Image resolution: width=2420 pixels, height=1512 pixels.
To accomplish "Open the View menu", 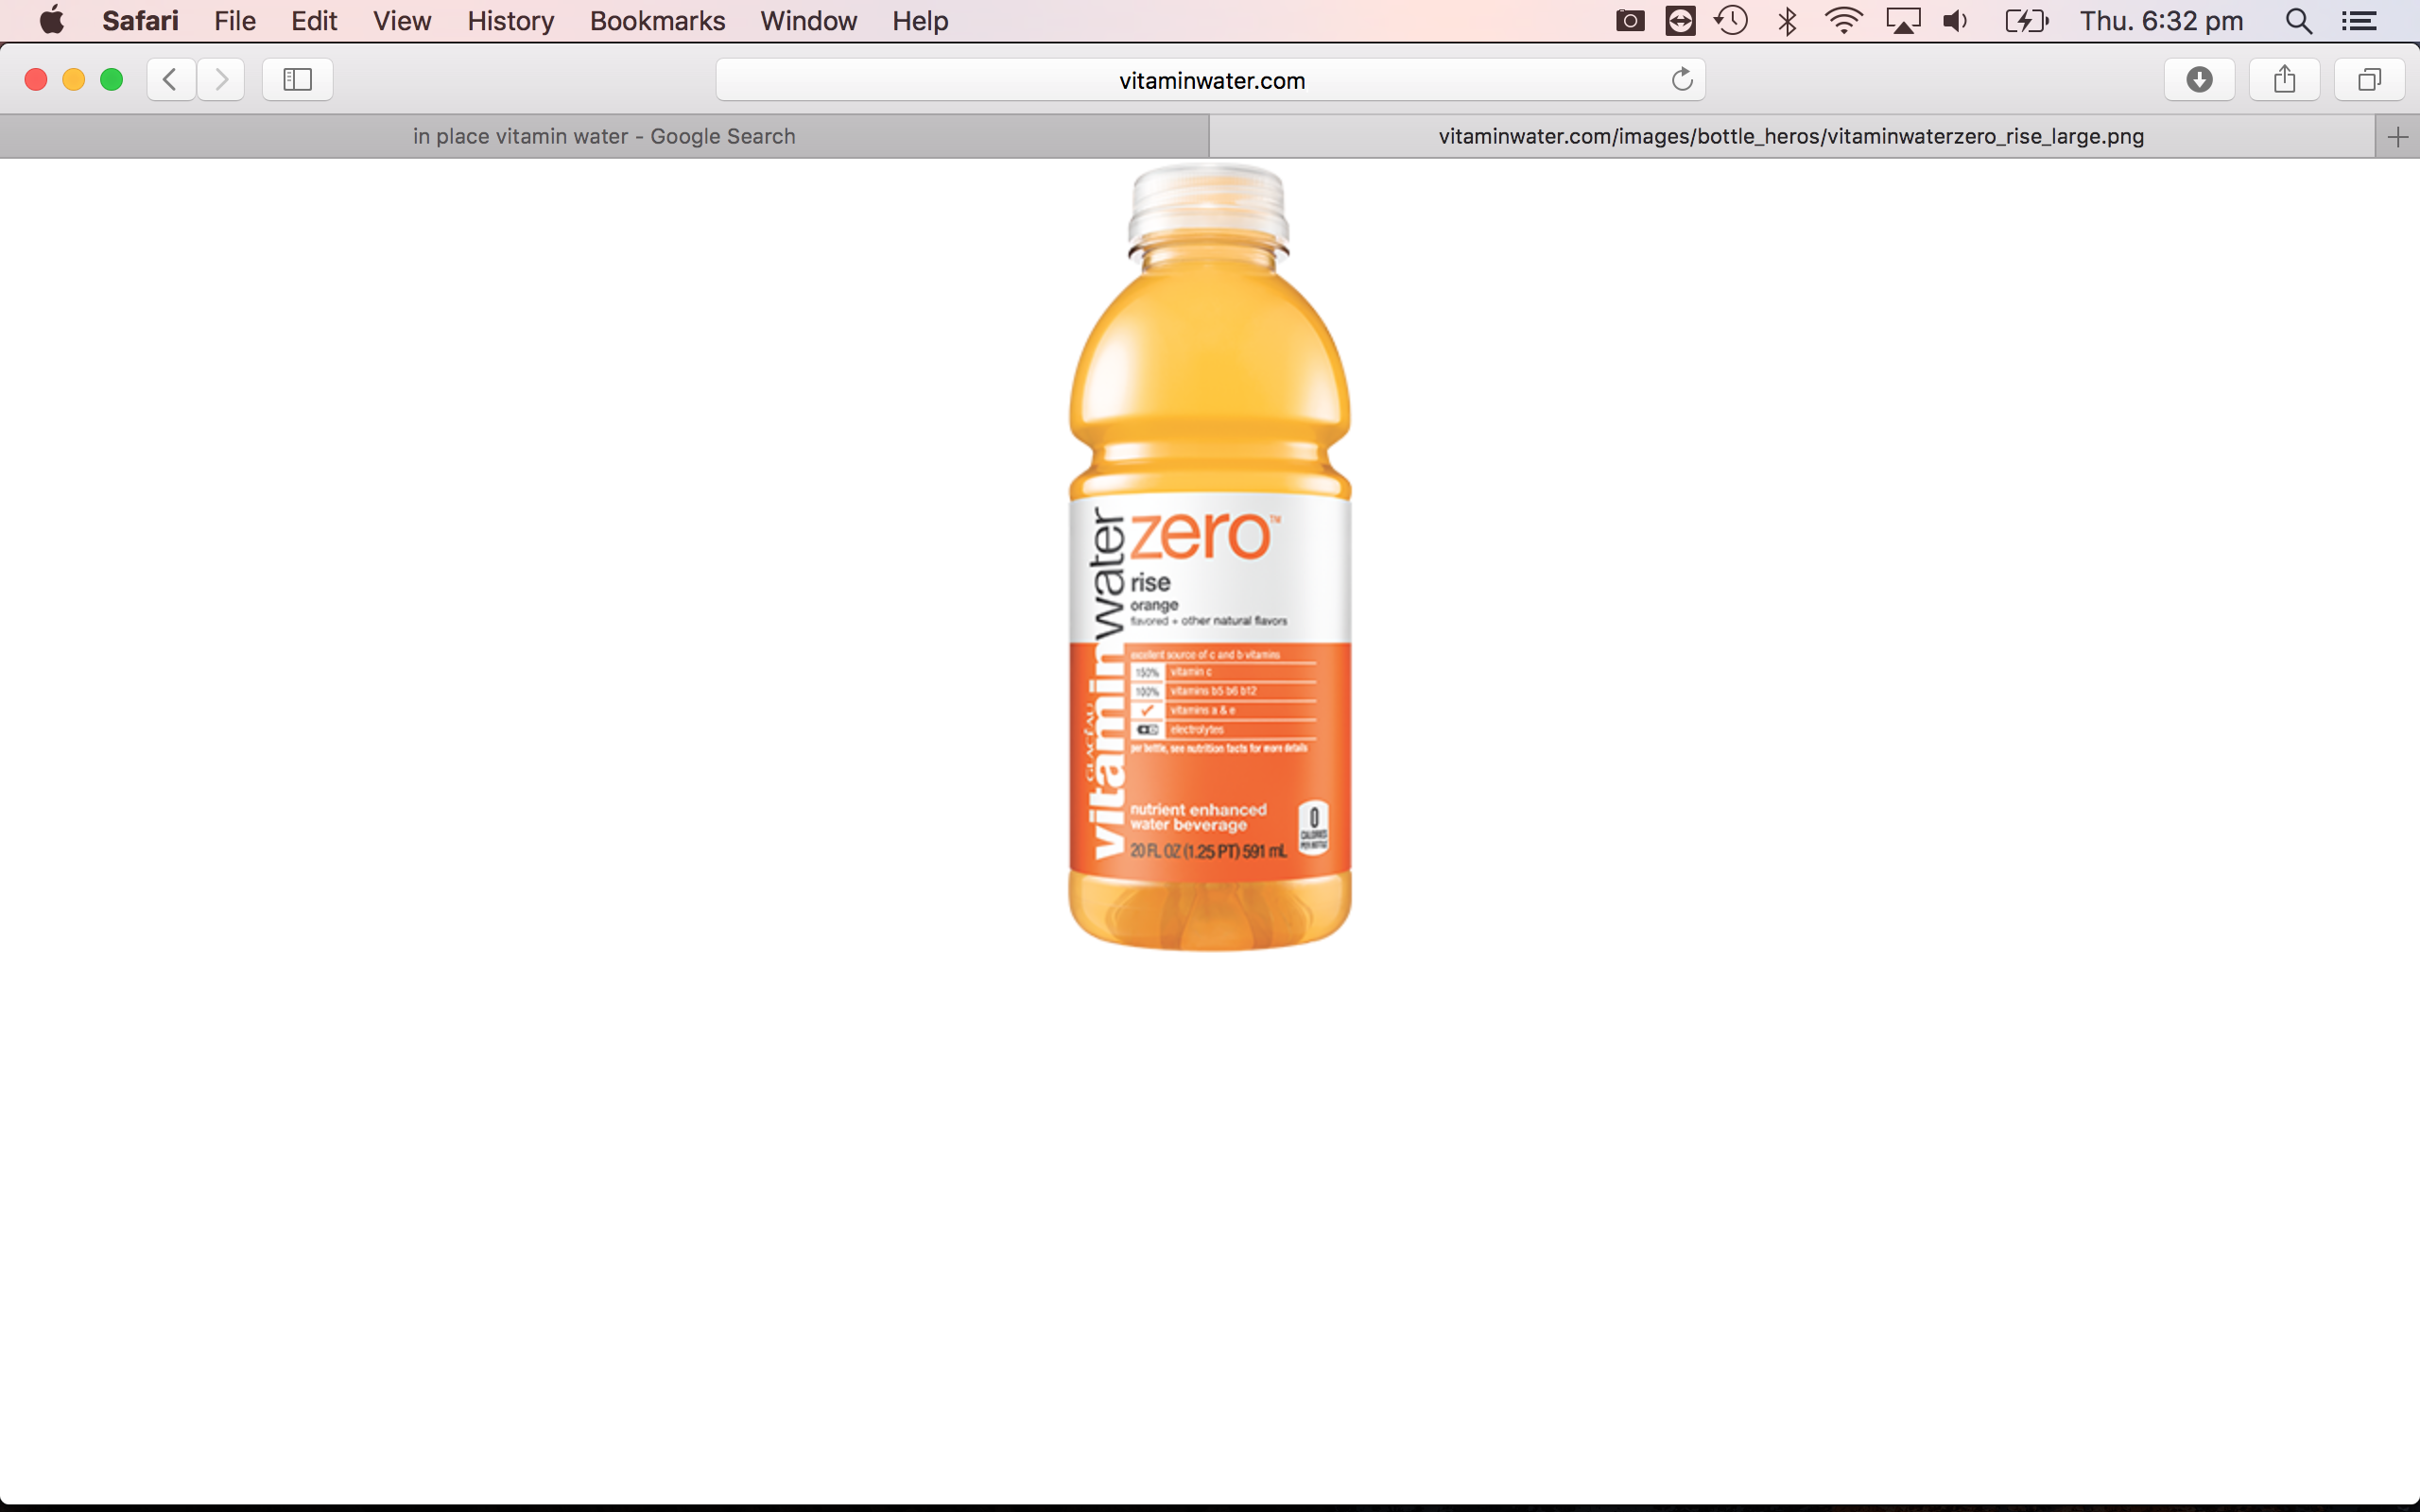I will click(x=402, y=21).
